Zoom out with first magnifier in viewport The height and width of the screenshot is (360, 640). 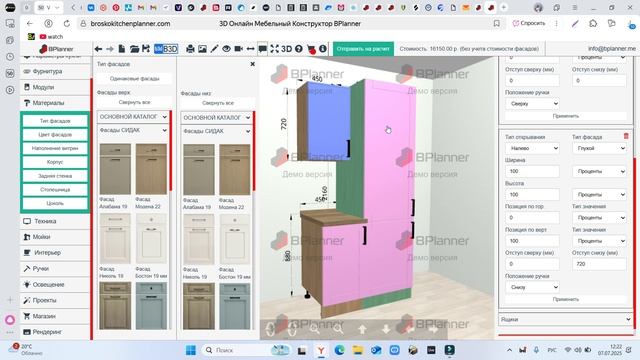(x=314, y=329)
